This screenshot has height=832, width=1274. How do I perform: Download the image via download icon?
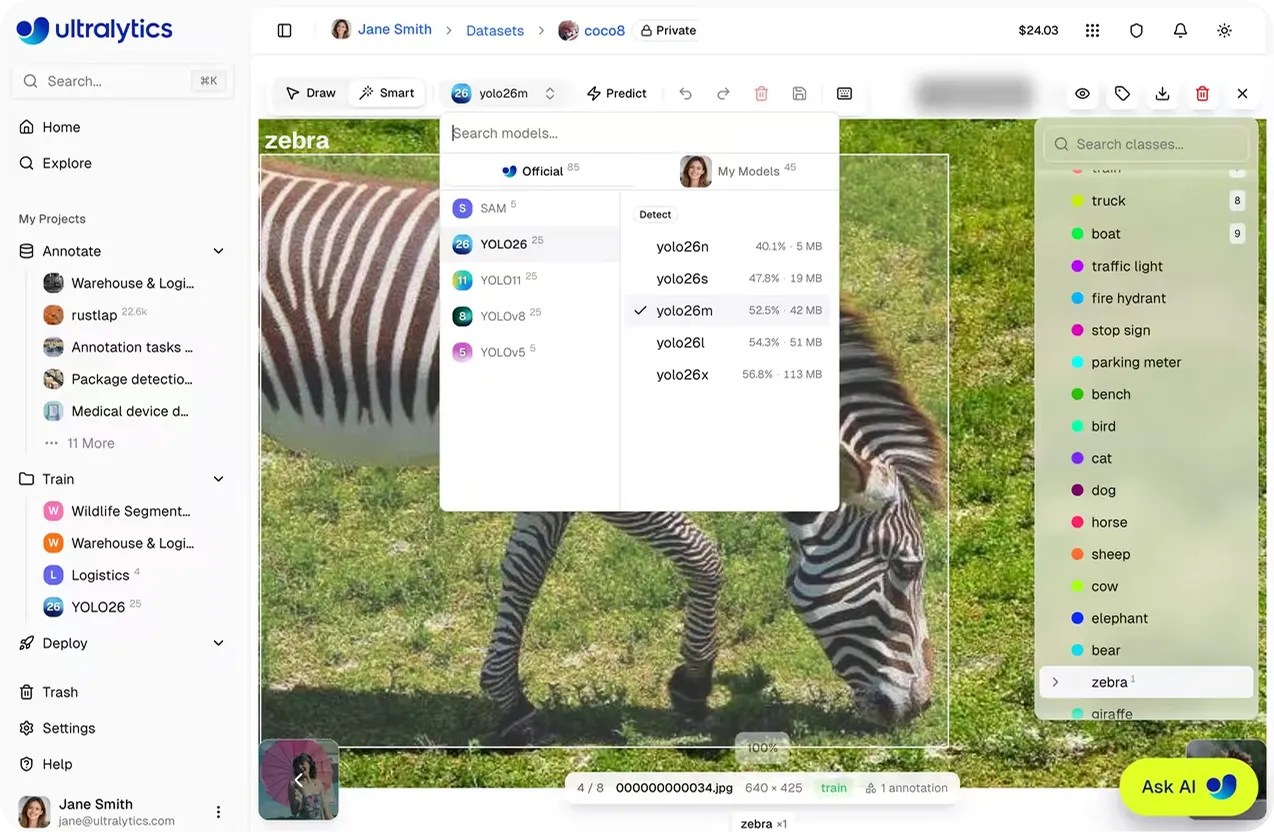point(1162,93)
